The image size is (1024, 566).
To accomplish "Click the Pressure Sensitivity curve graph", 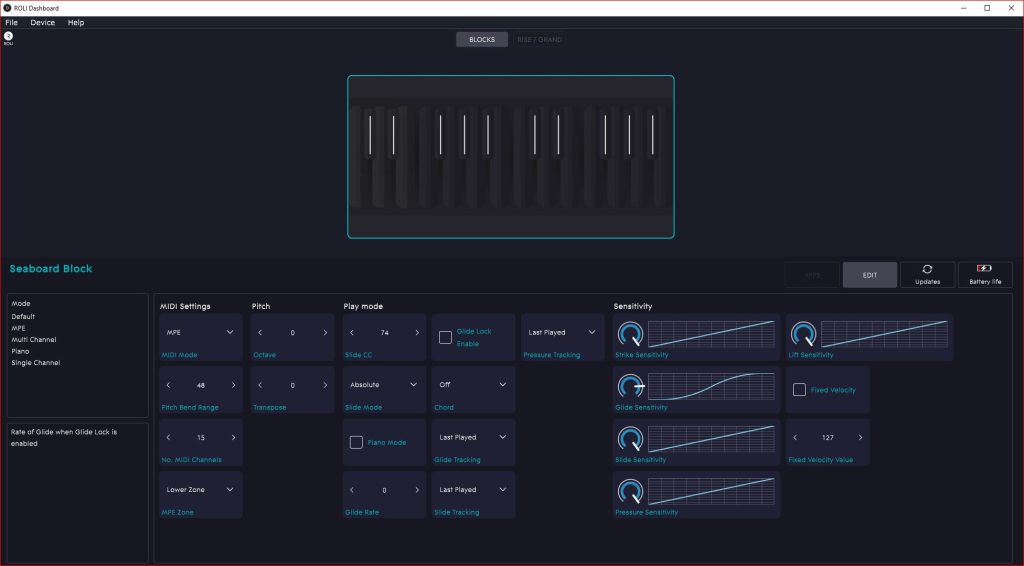I will point(711,491).
